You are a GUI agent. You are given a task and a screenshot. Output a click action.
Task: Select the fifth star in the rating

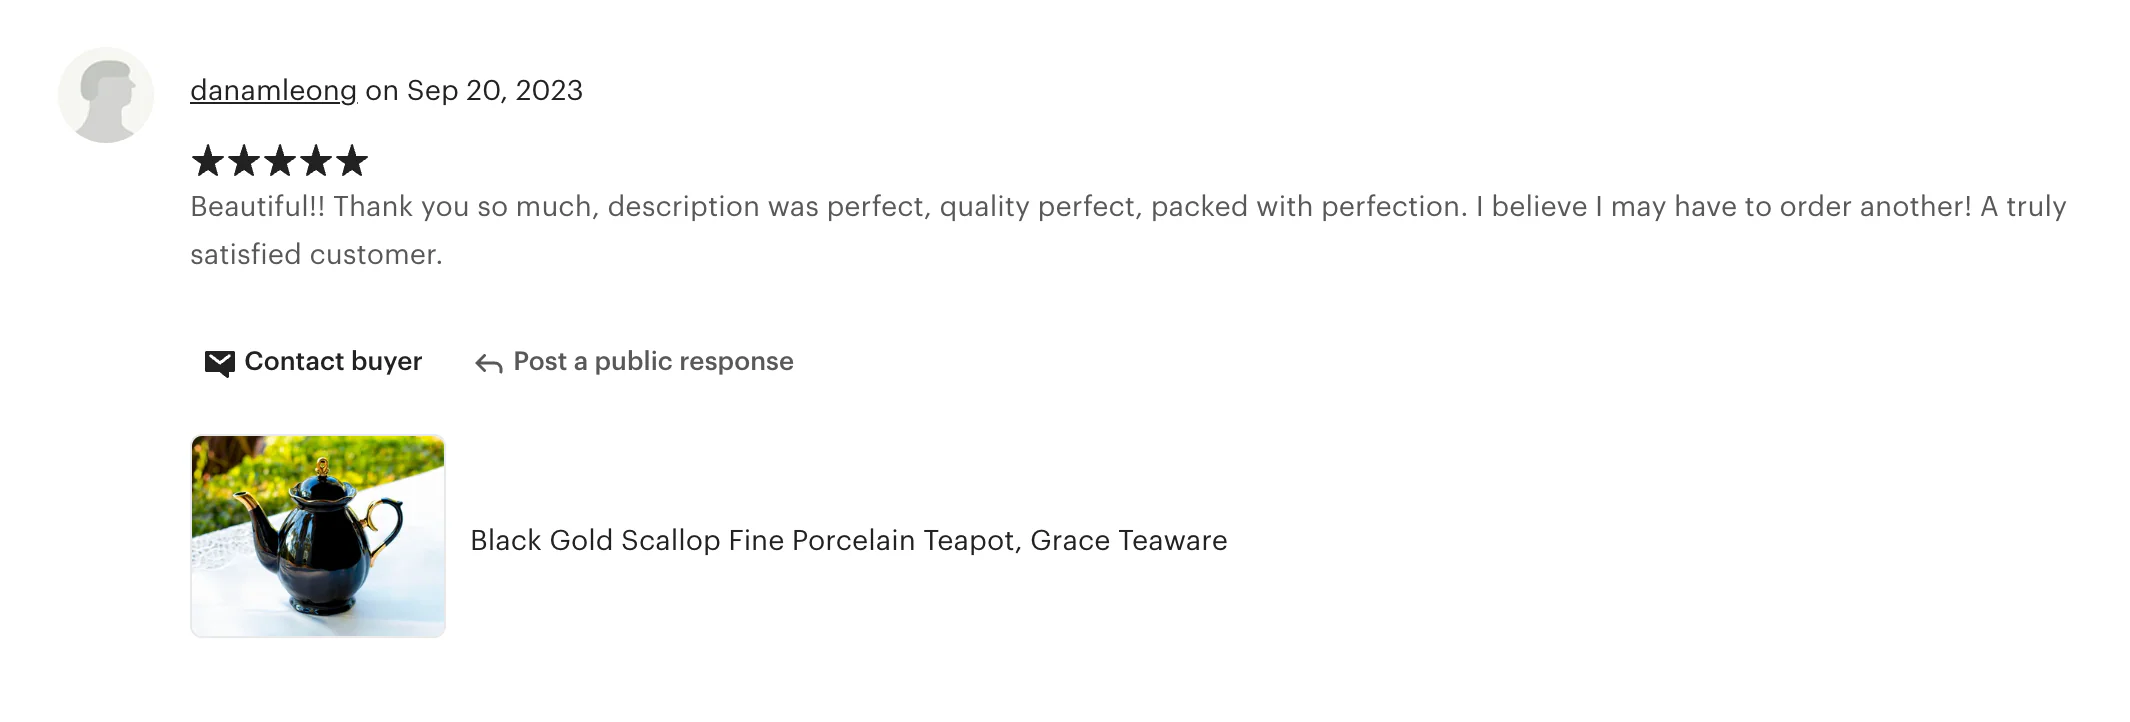coord(351,161)
